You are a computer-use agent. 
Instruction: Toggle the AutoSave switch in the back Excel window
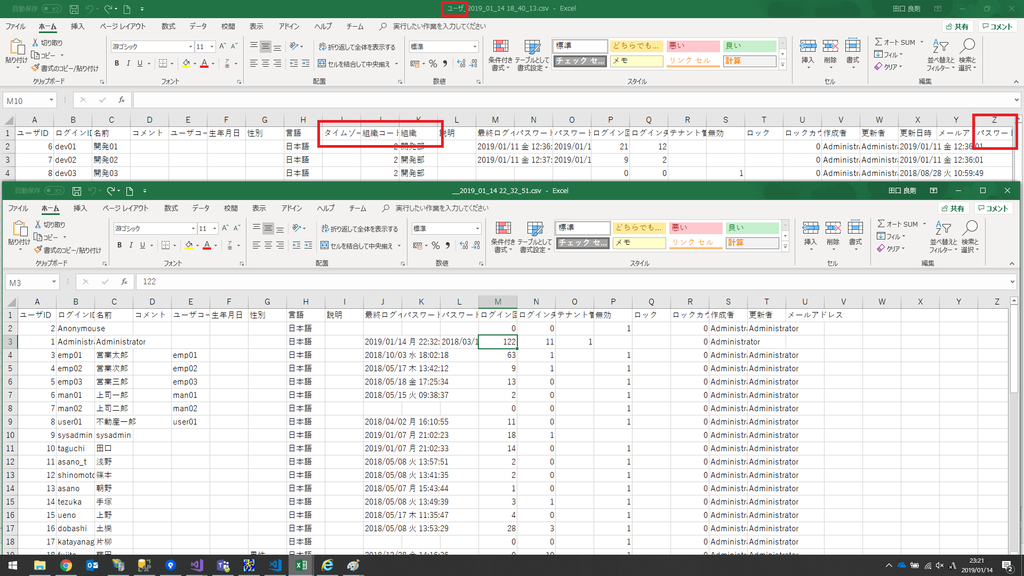click(52, 8)
